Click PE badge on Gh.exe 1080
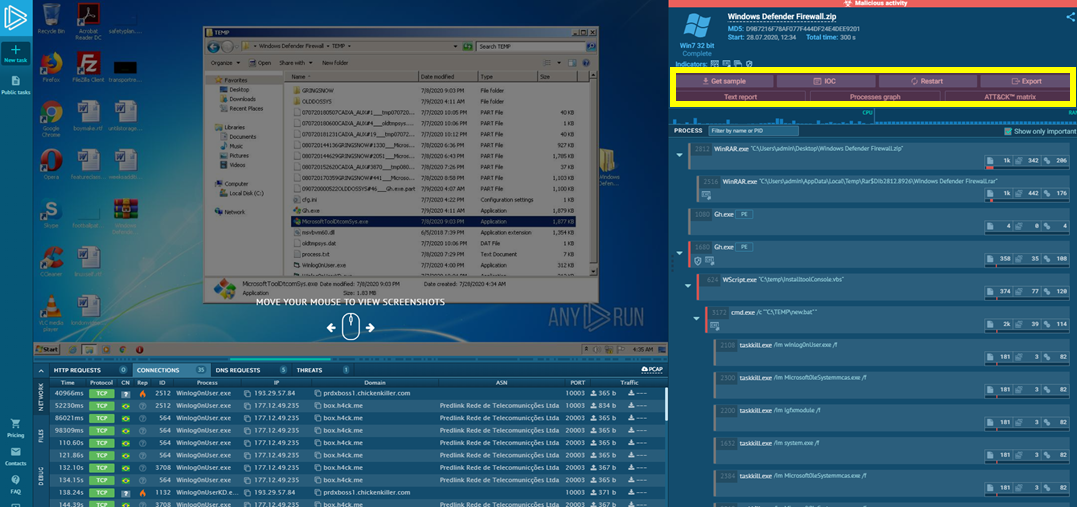The height and width of the screenshot is (507, 1077). point(745,214)
